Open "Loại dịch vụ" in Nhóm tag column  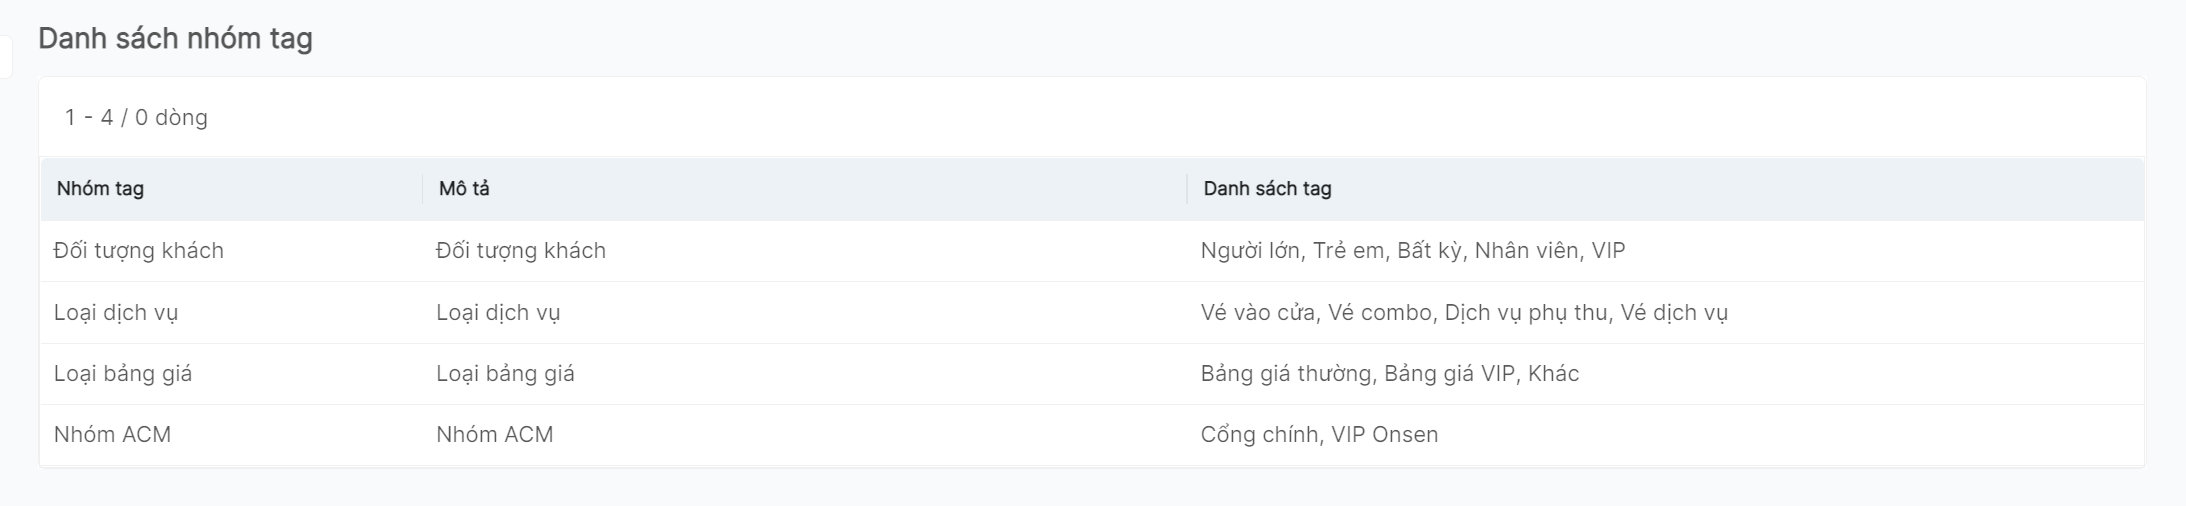[x=116, y=313]
